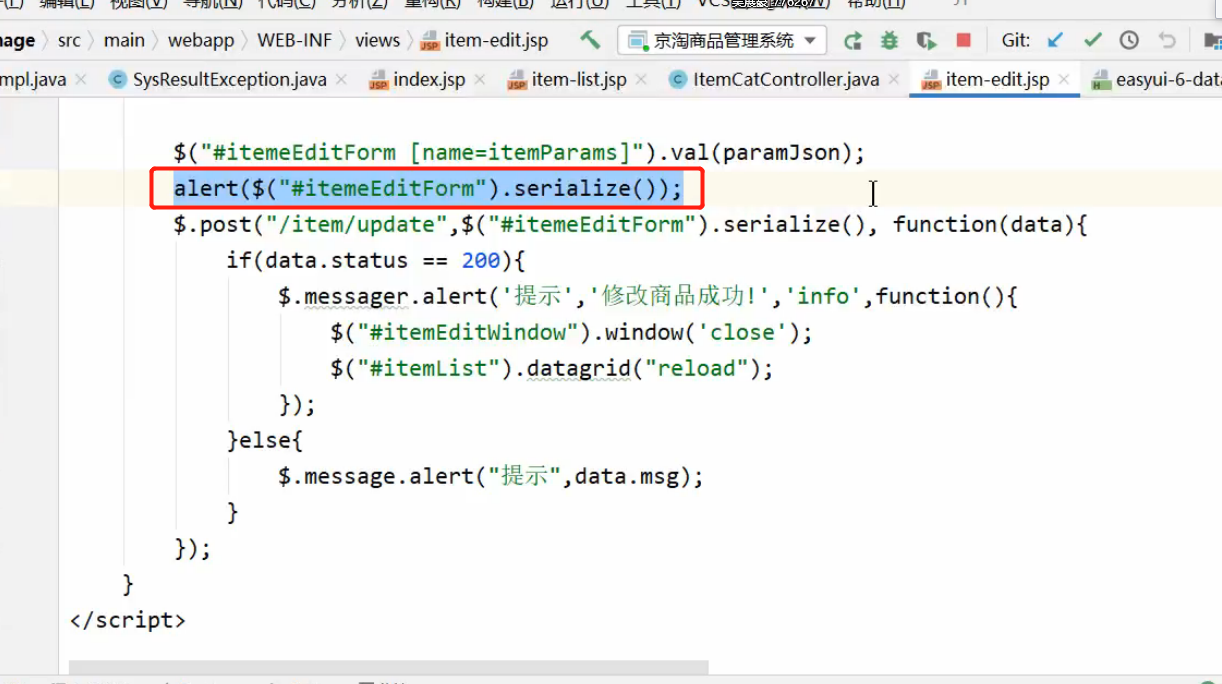Click the editor's horizontal scrollbar
Viewport: 1222px width, 684px height.
[388, 667]
